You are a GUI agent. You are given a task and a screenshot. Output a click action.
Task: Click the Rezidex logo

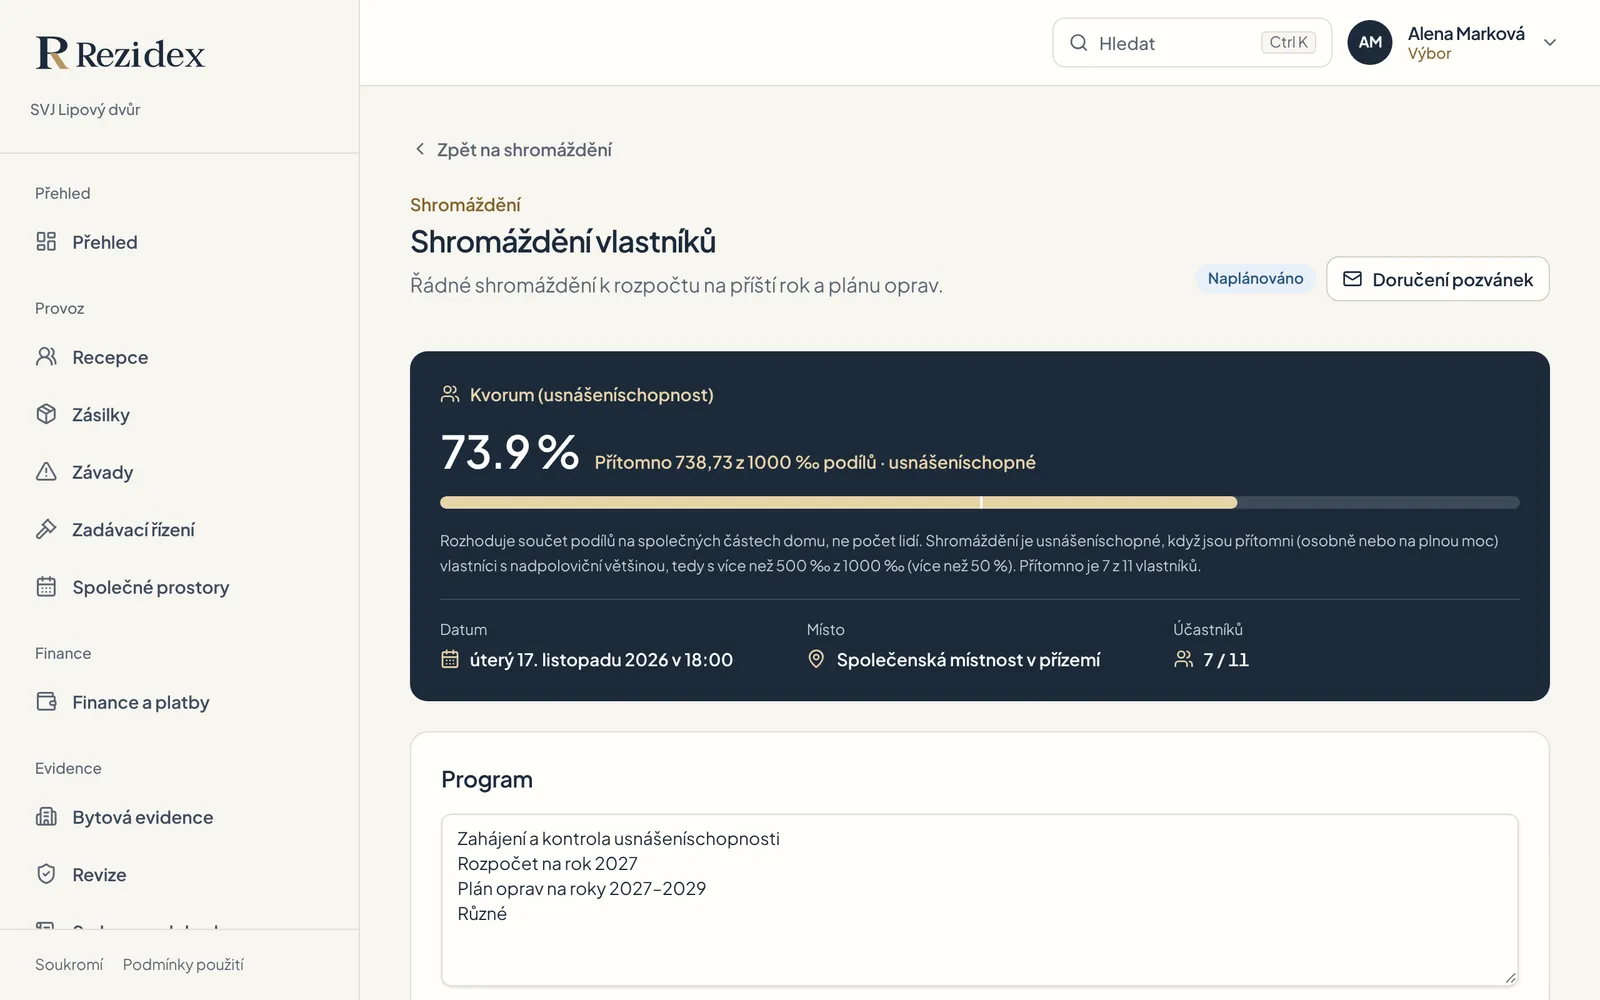[120, 53]
